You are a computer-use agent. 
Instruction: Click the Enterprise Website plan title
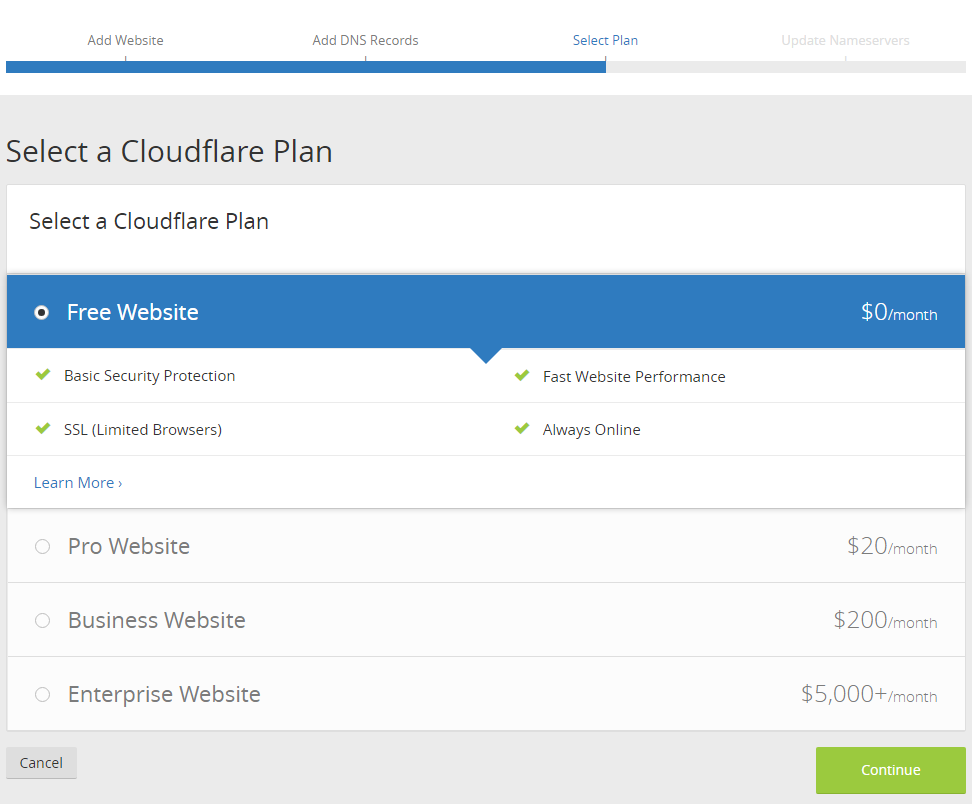pos(164,694)
